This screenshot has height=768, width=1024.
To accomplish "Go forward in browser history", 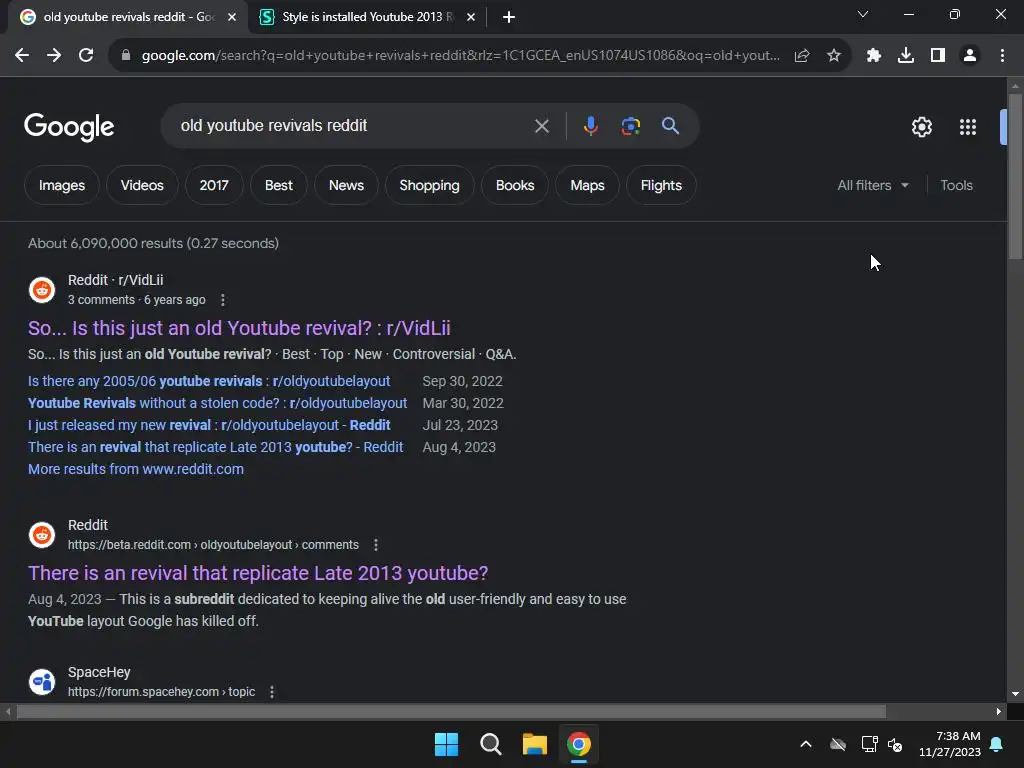I will (54, 56).
